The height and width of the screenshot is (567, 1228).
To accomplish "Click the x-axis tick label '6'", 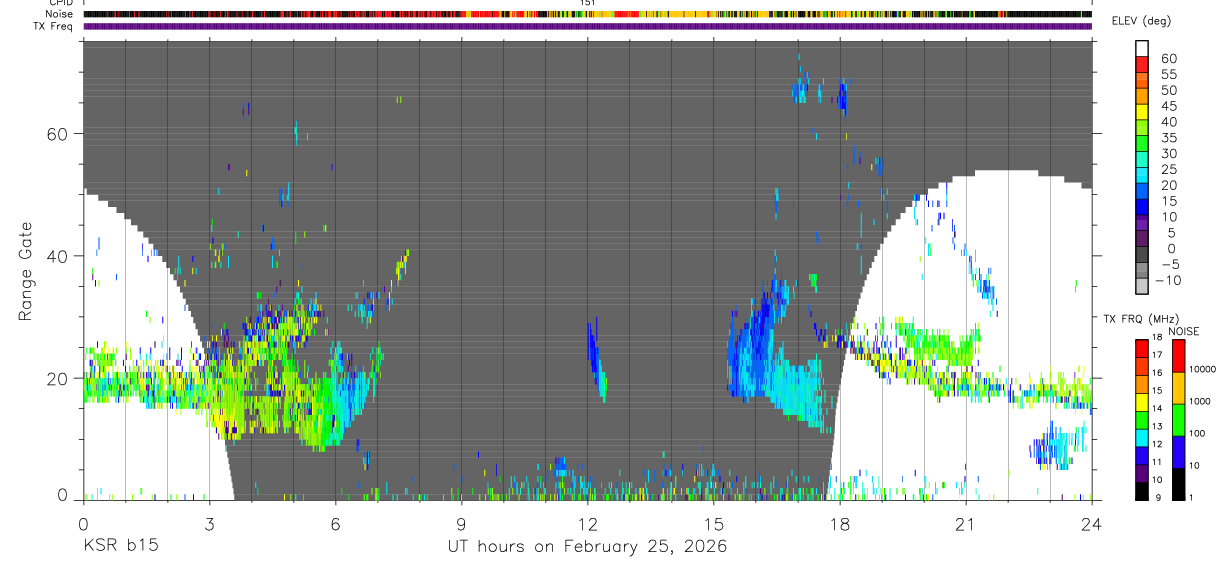I will (335, 524).
